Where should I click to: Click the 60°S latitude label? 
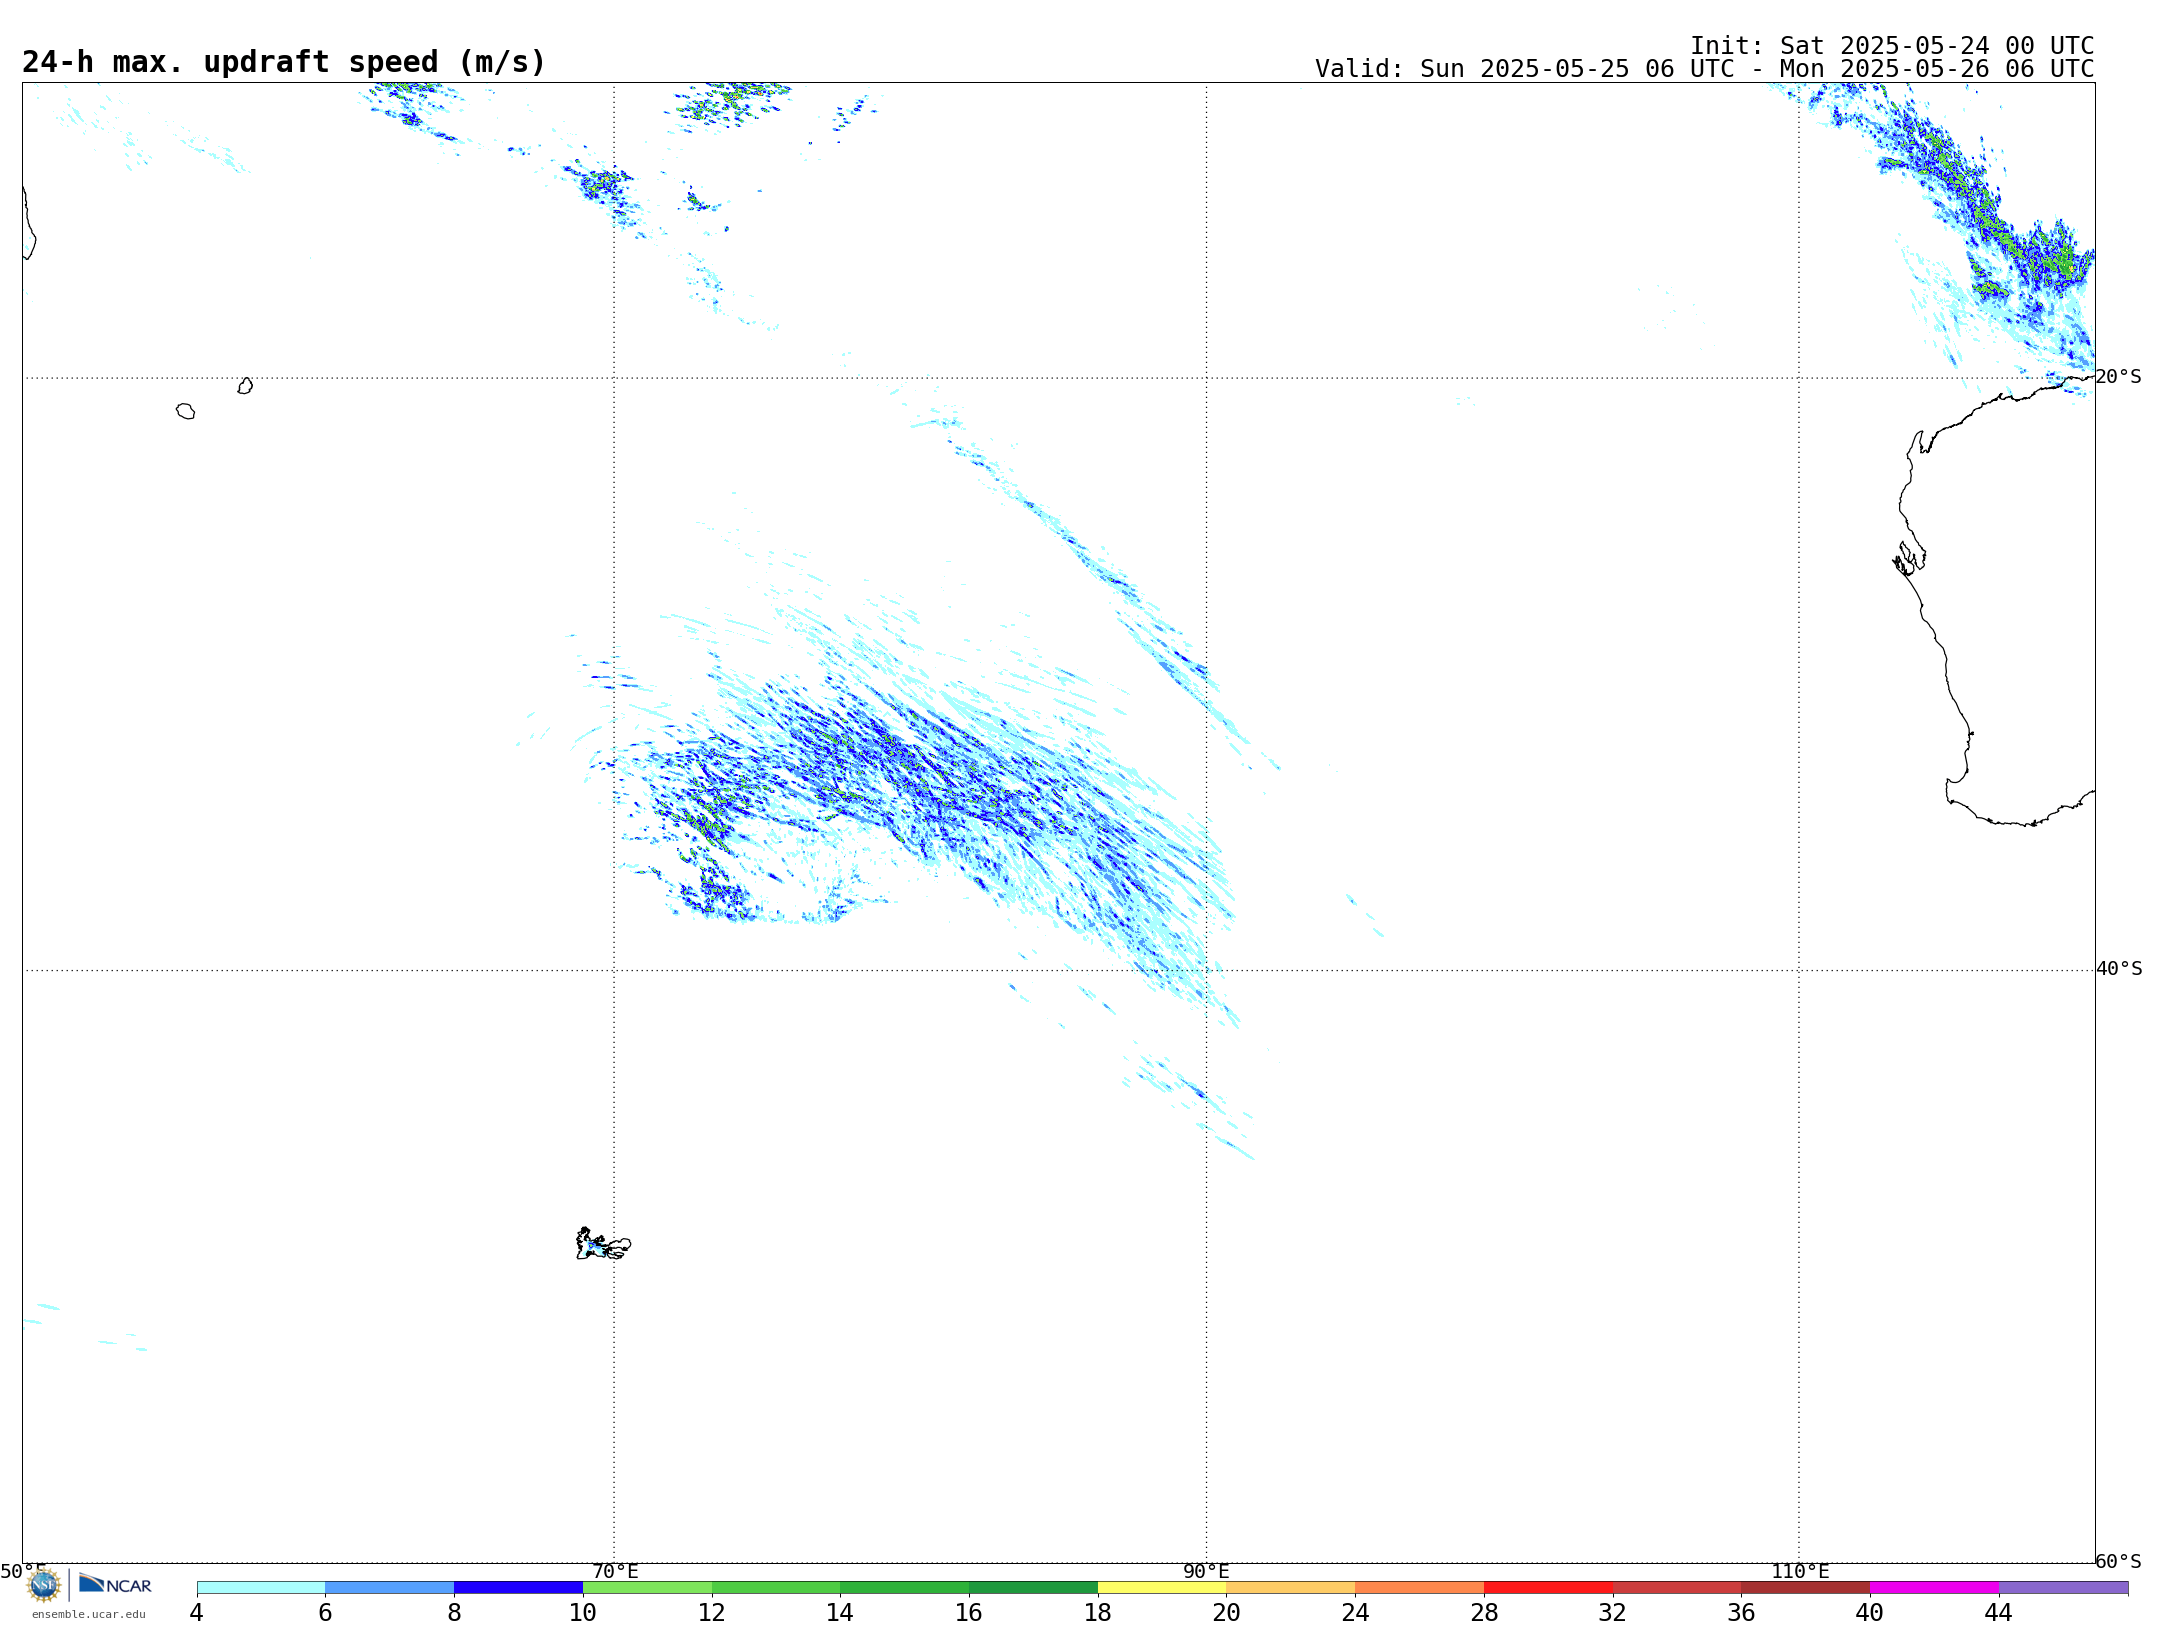tap(2118, 1561)
